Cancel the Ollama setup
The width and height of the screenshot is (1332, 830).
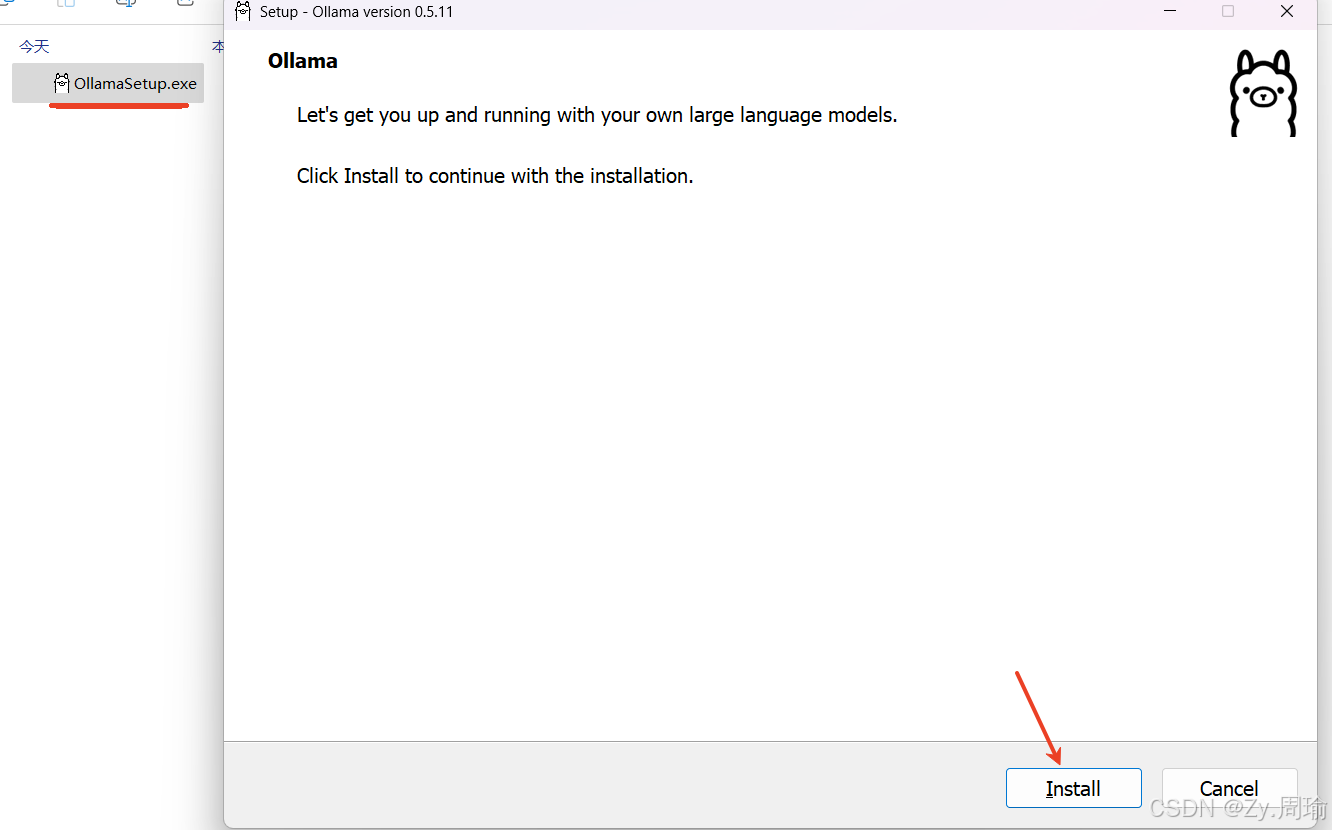pos(1229,788)
